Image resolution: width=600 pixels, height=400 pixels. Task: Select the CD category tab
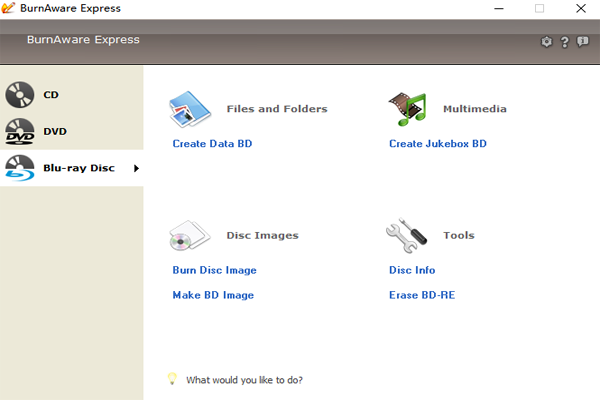(72, 95)
